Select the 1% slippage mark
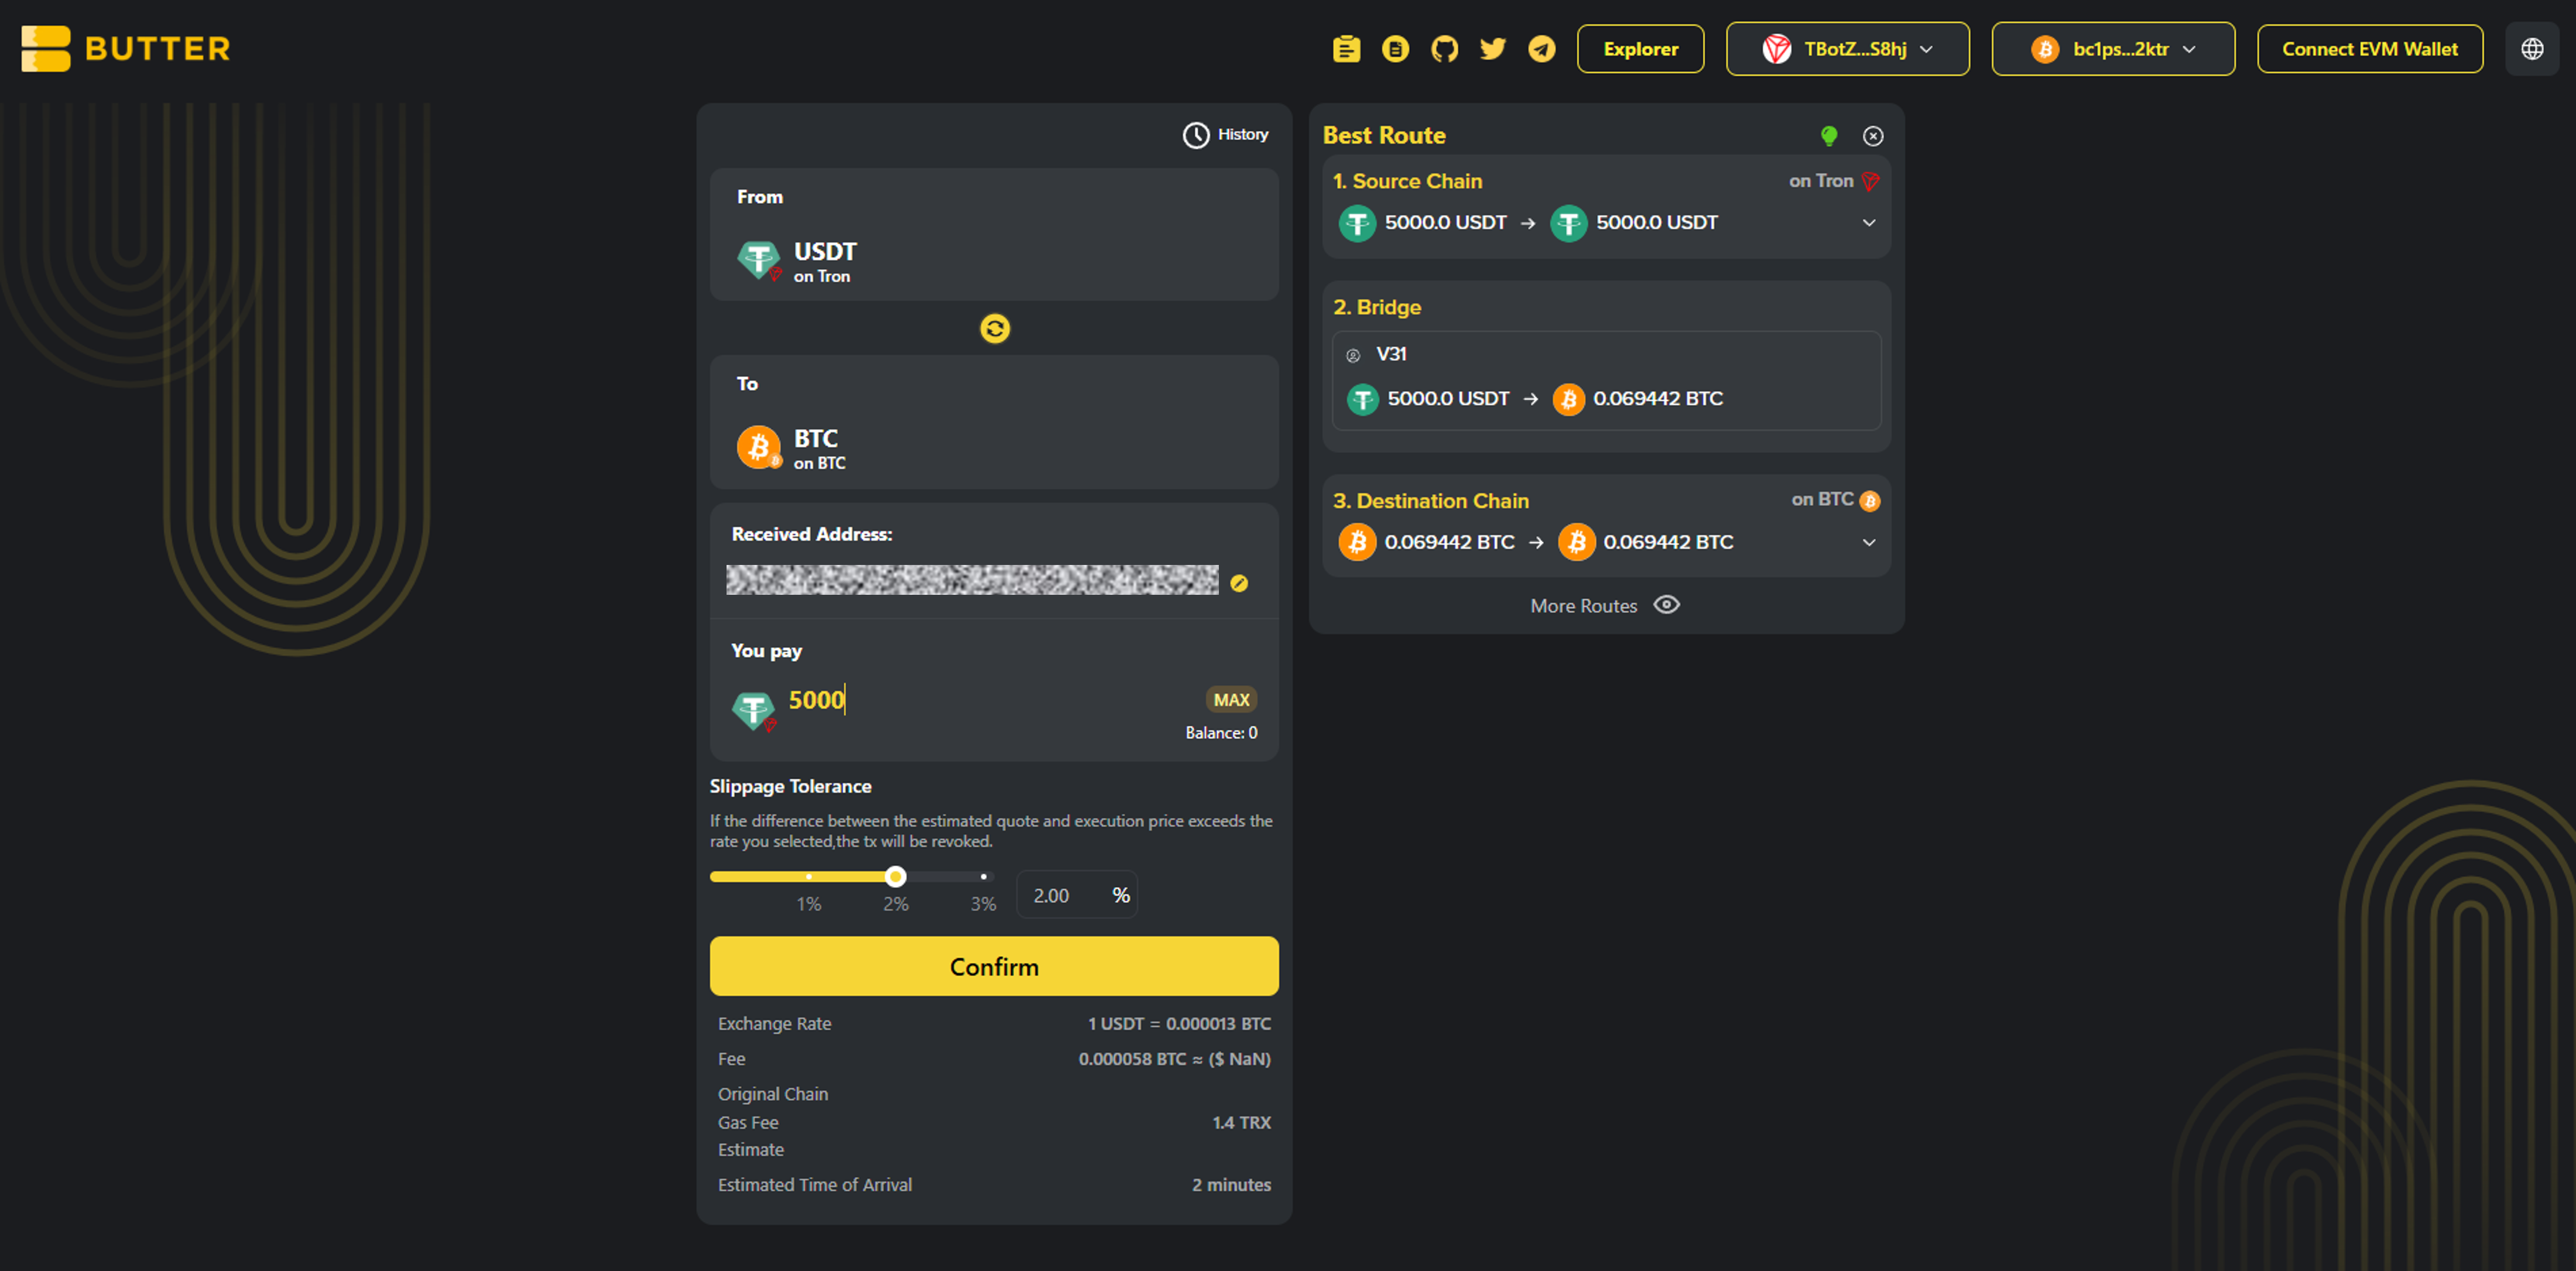This screenshot has width=2576, height=1271. coord(808,877)
